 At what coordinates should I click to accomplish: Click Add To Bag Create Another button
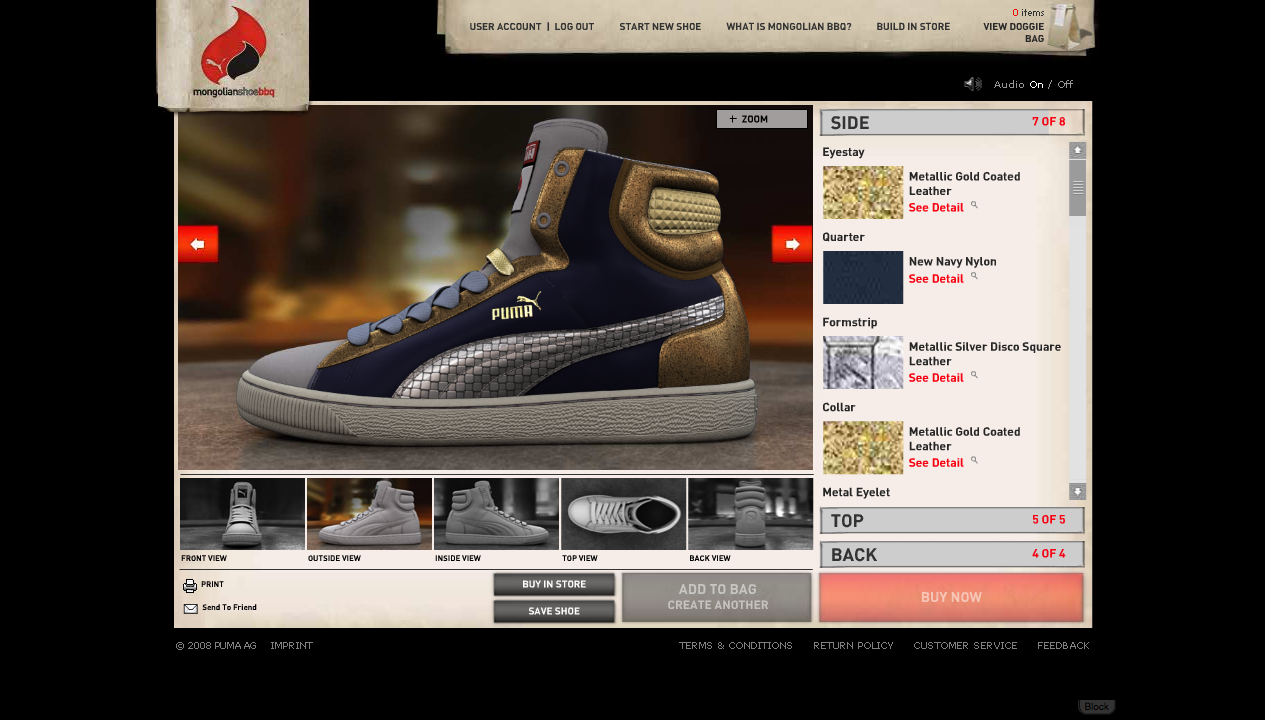click(x=717, y=597)
